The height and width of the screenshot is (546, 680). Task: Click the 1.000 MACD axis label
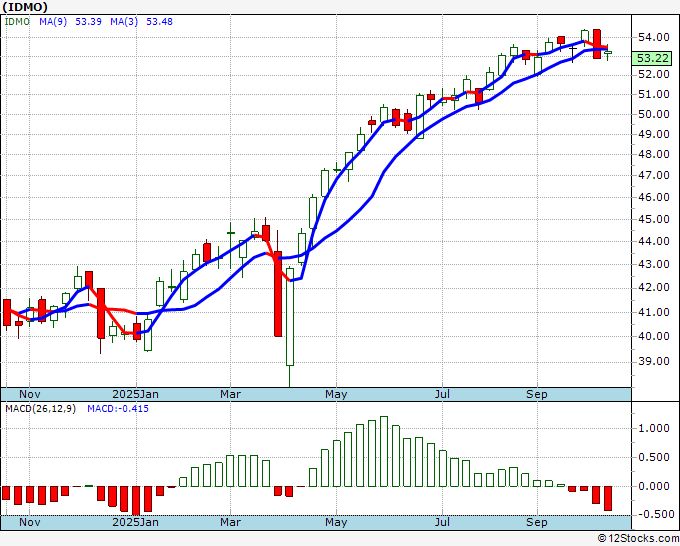(654, 428)
